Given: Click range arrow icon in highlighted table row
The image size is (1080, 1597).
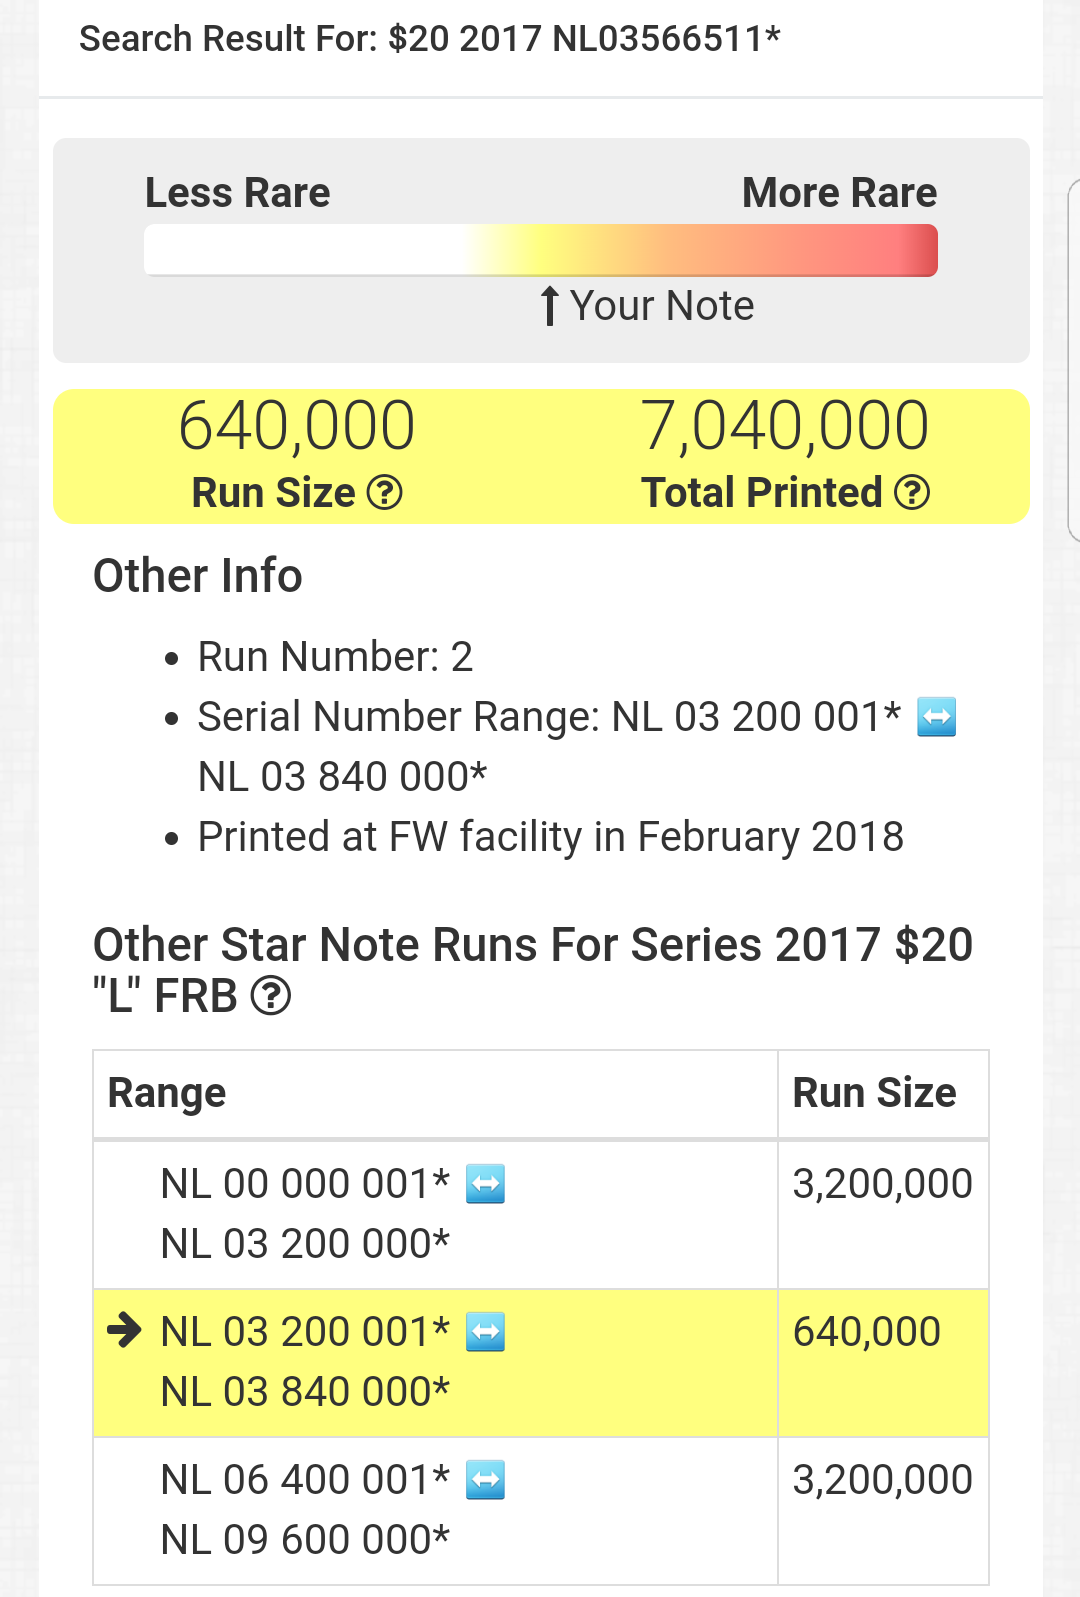Looking at the screenshot, I should pyautogui.click(x=486, y=1332).
